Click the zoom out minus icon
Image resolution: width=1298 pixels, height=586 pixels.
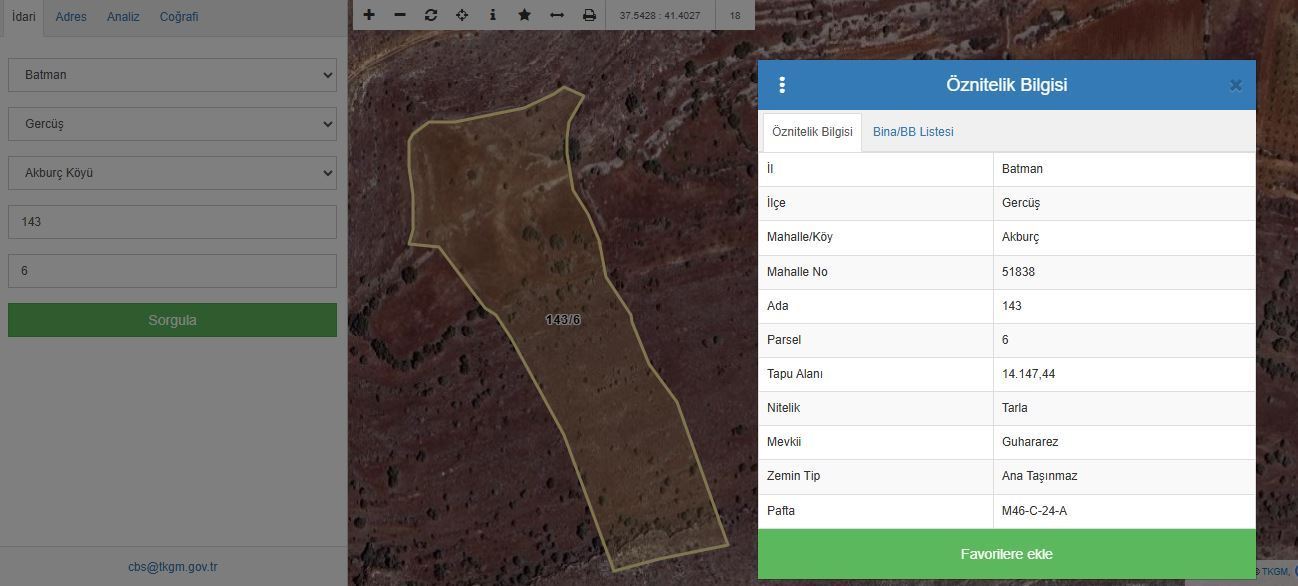400,15
